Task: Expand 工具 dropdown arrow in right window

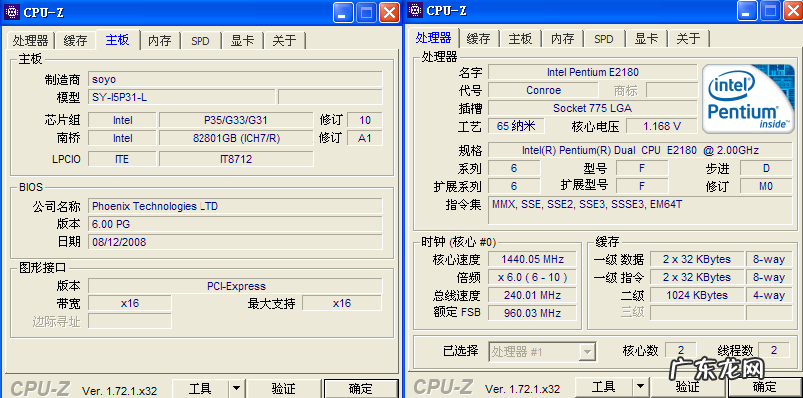Action: point(640,387)
